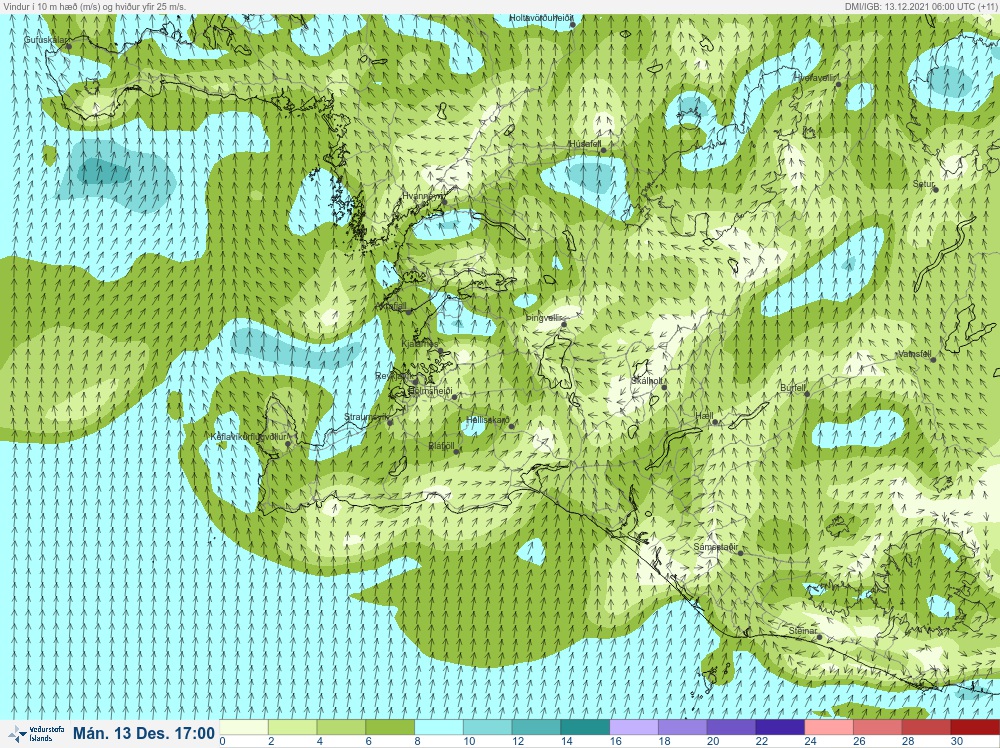Image resolution: width=1000 pixels, height=748 pixels.
Task: Select the Skálholt station label
Action: (x=647, y=381)
